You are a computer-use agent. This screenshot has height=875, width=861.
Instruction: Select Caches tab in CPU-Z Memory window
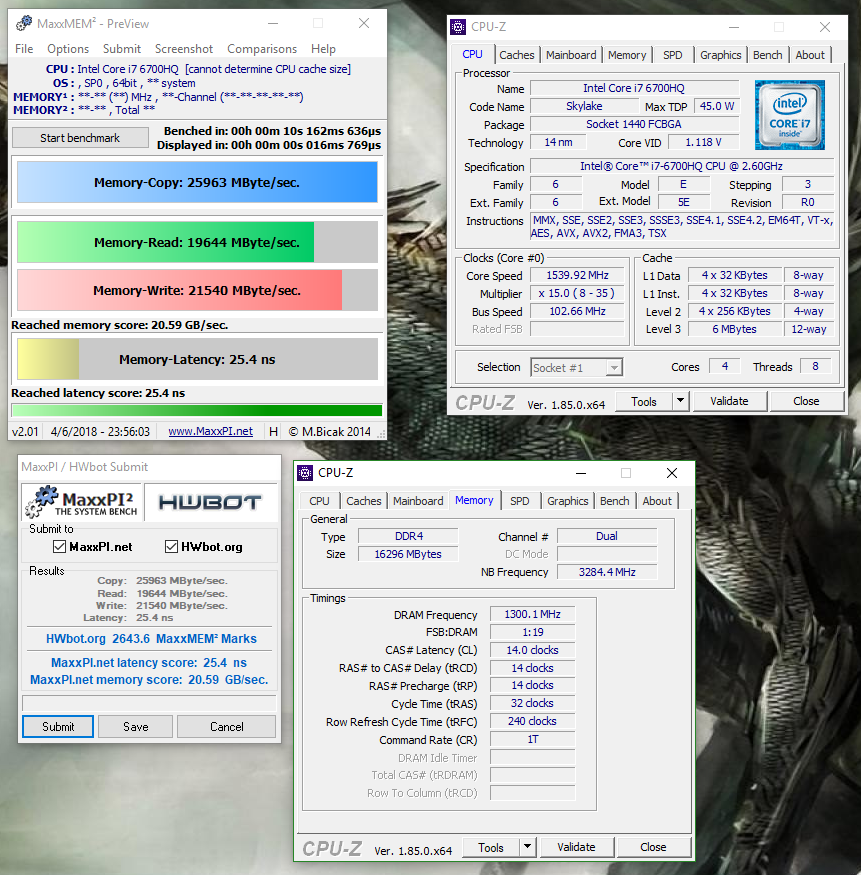[363, 501]
